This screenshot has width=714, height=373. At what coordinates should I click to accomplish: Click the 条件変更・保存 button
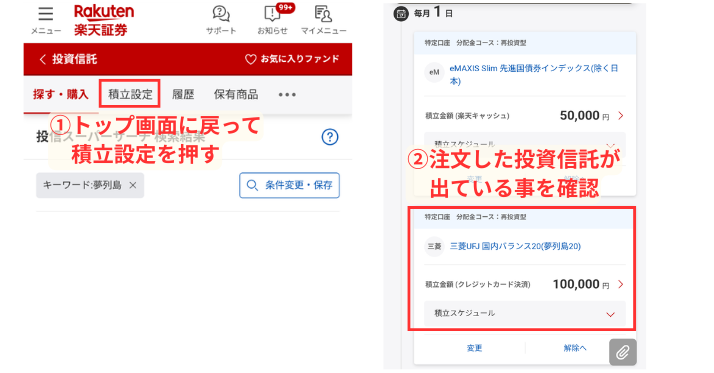(290, 185)
